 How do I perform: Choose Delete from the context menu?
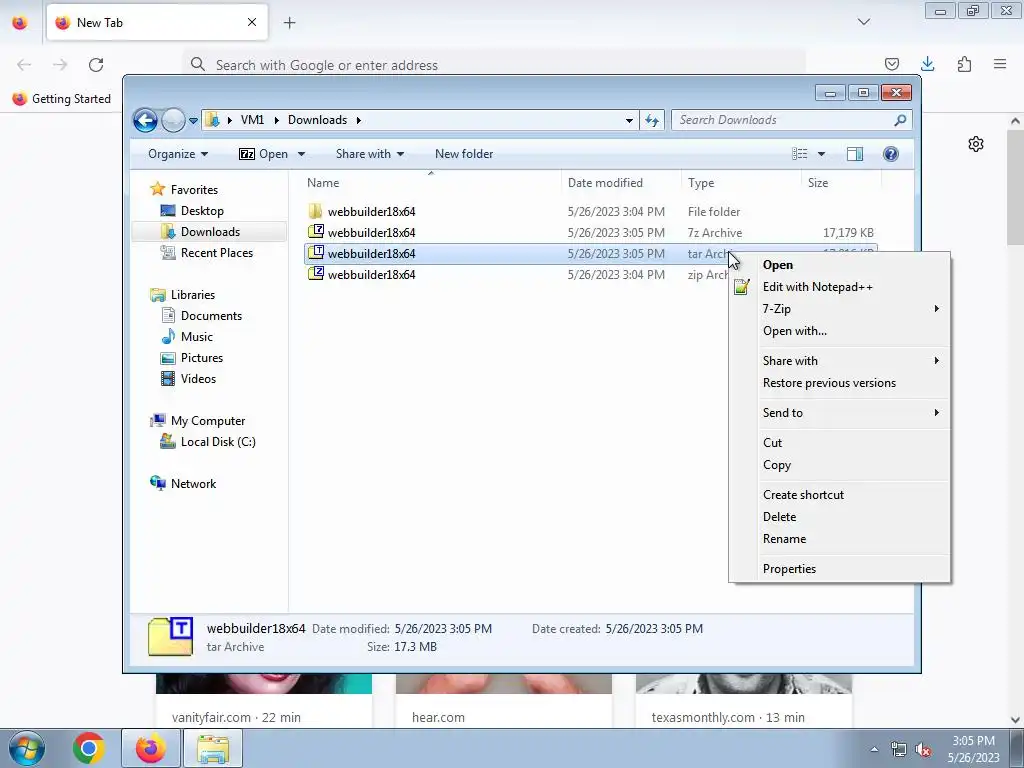tap(840, 517)
